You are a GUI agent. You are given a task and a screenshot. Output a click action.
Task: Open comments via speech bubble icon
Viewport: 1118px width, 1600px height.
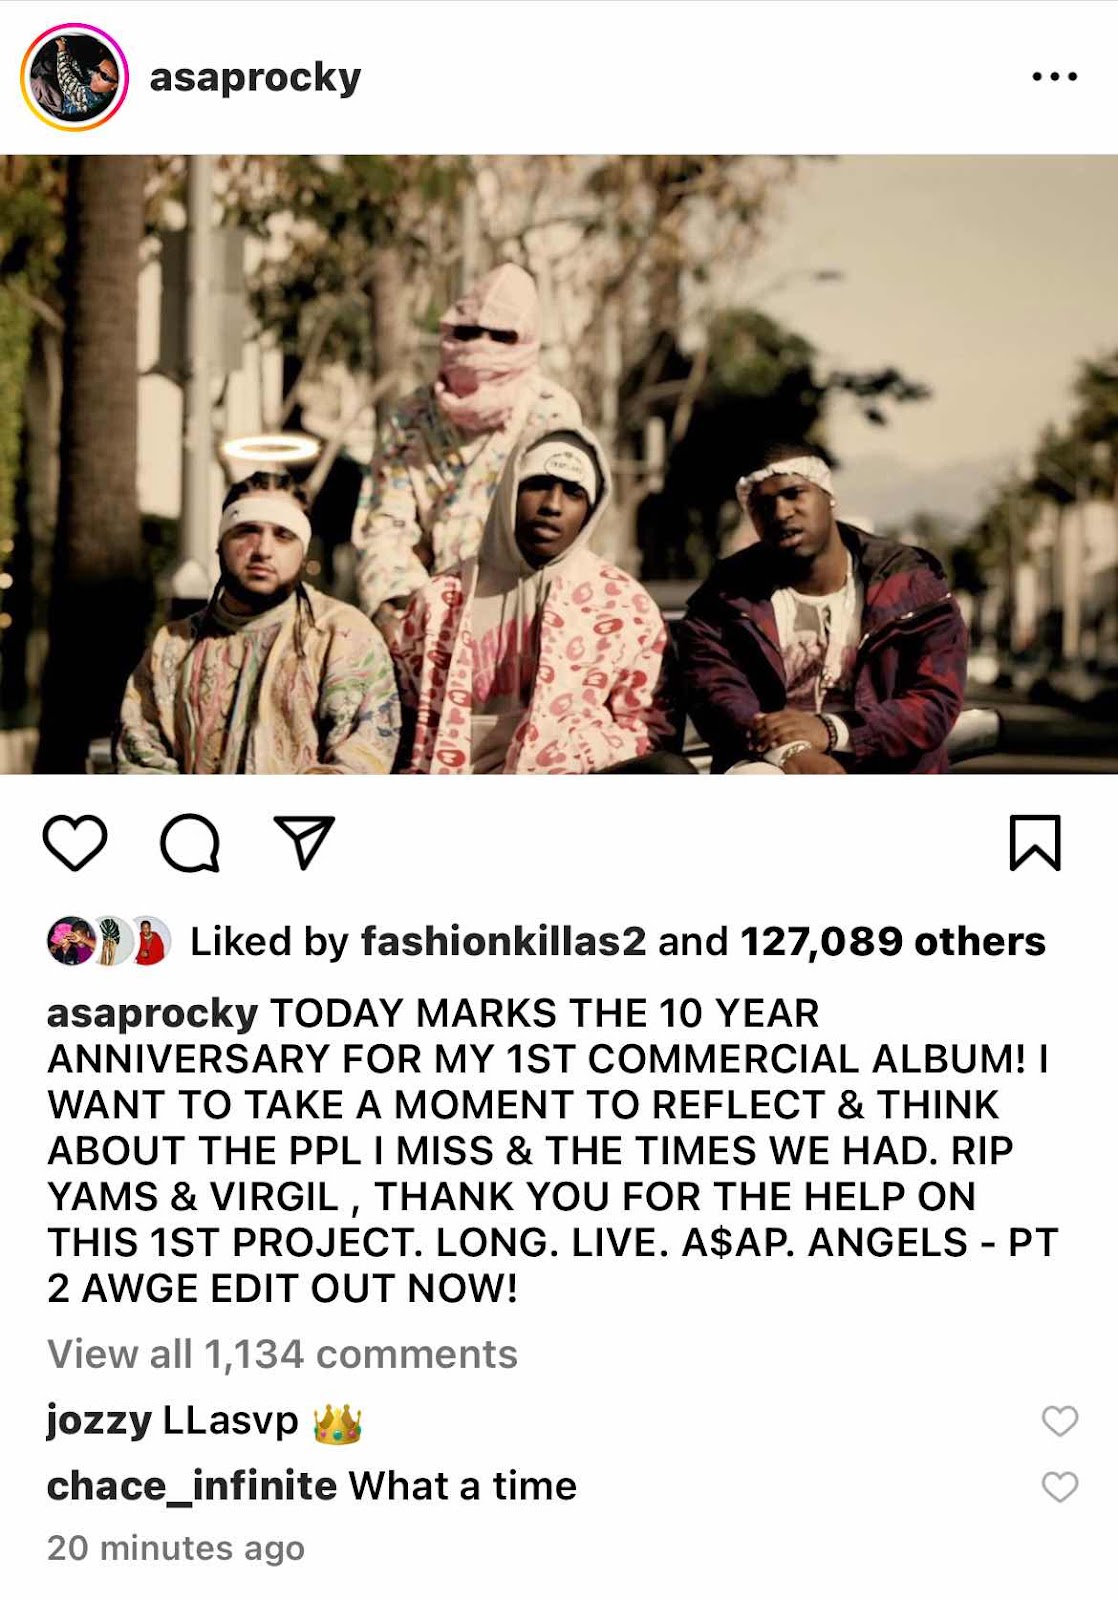coord(190,843)
